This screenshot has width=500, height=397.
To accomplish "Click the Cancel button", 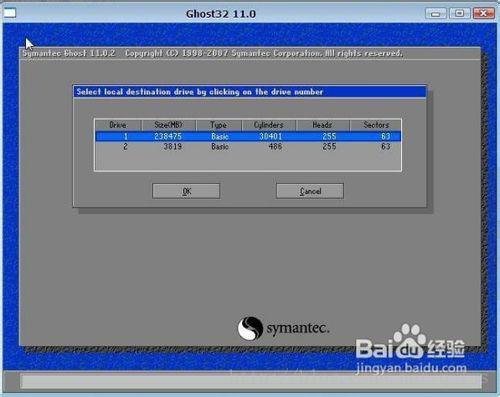I will tap(310, 191).
